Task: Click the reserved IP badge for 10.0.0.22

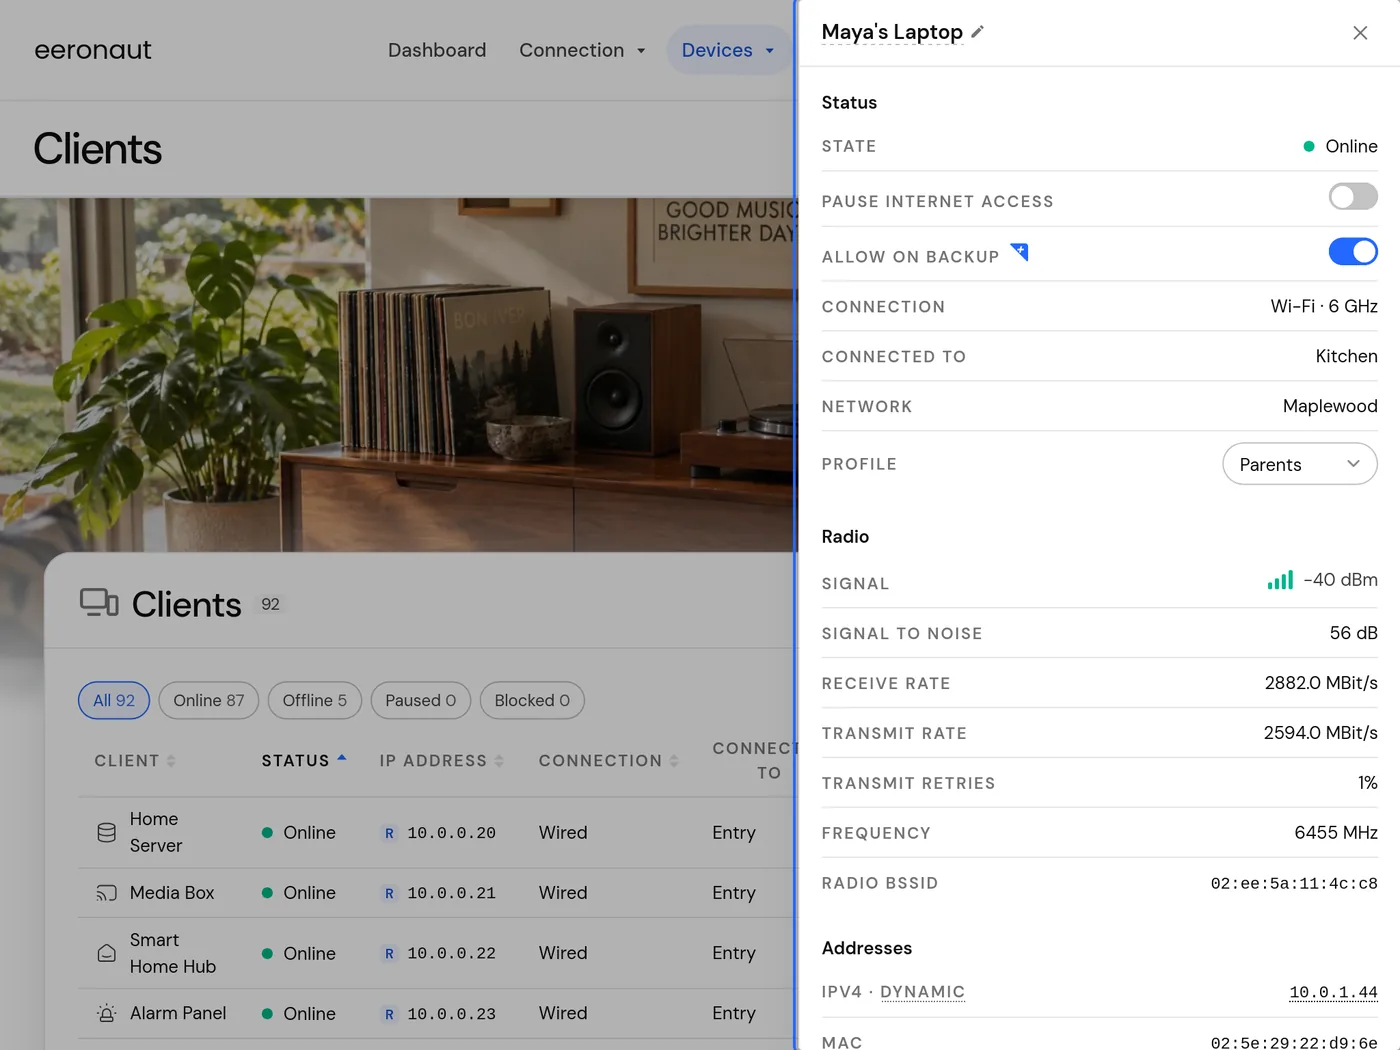Action: click(x=389, y=954)
